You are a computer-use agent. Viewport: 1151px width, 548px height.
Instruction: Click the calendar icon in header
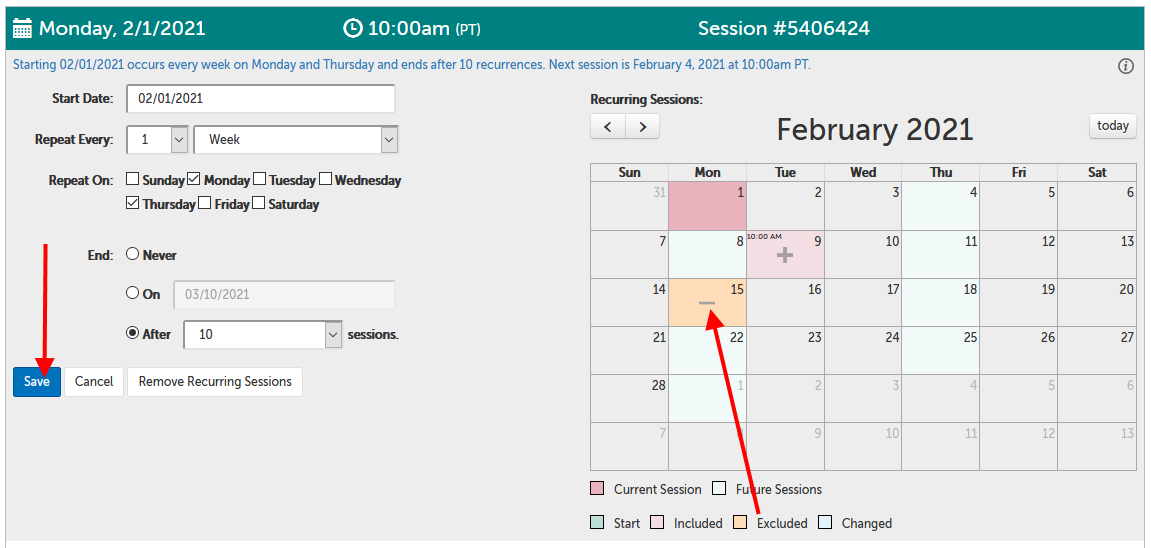[x=23, y=28]
